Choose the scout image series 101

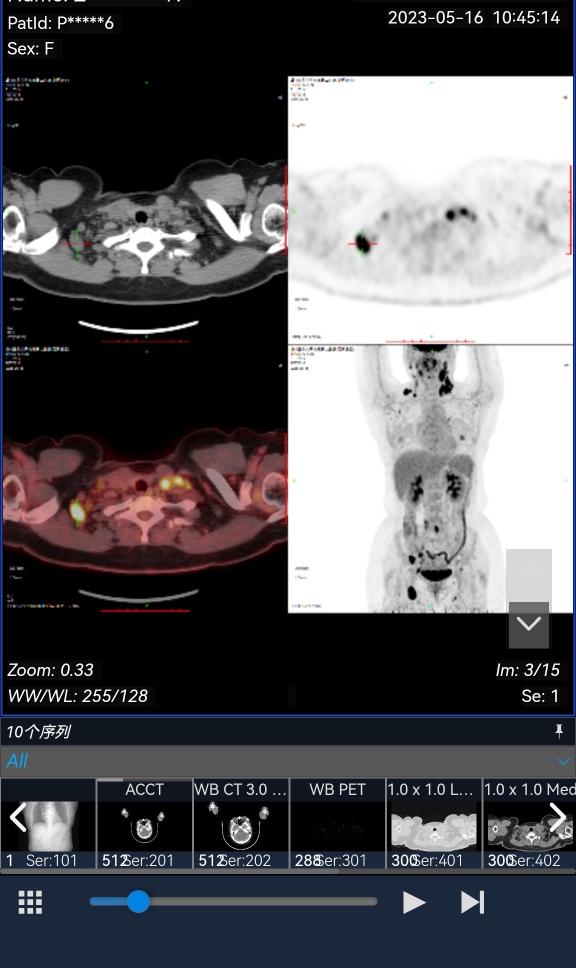(x=48, y=824)
